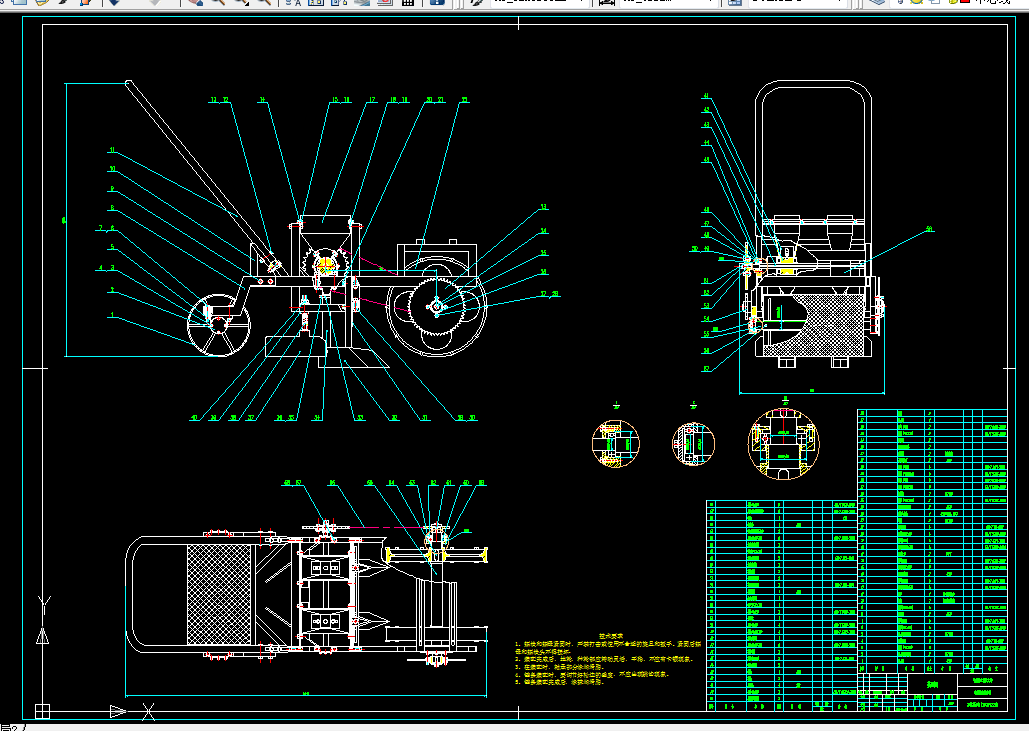Select the spoked front wheel in side view
1029x731 pixels.
[x=219, y=325]
